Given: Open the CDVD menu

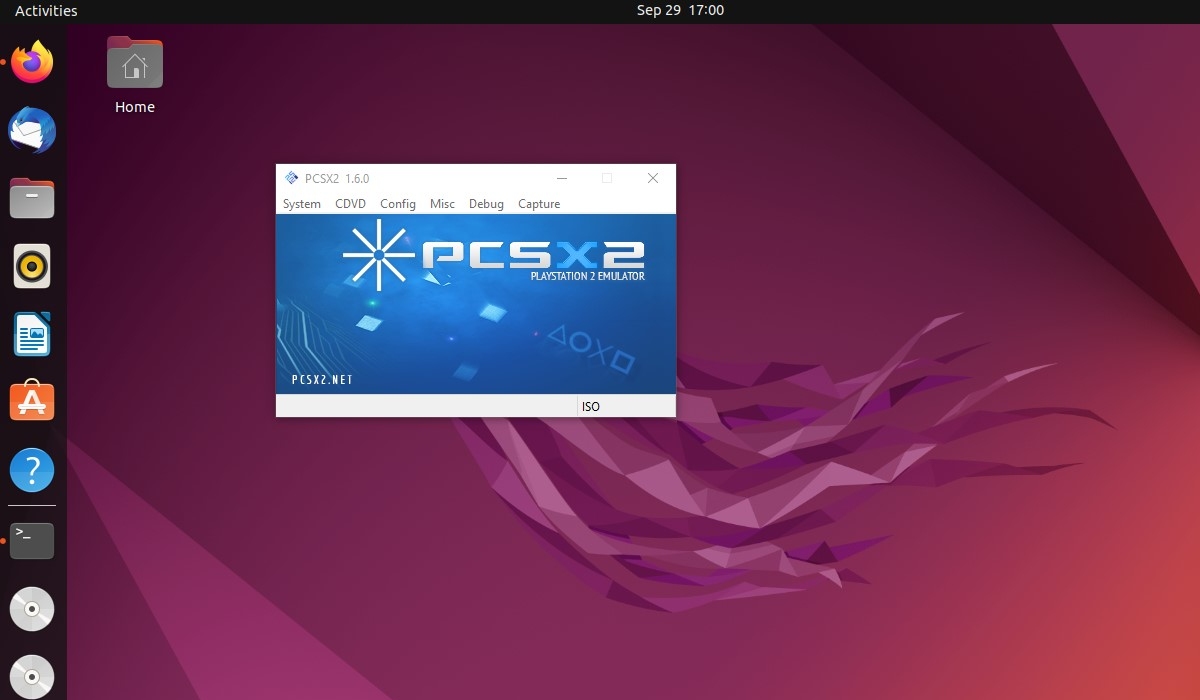Looking at the screenshot, I should [350, 204].
